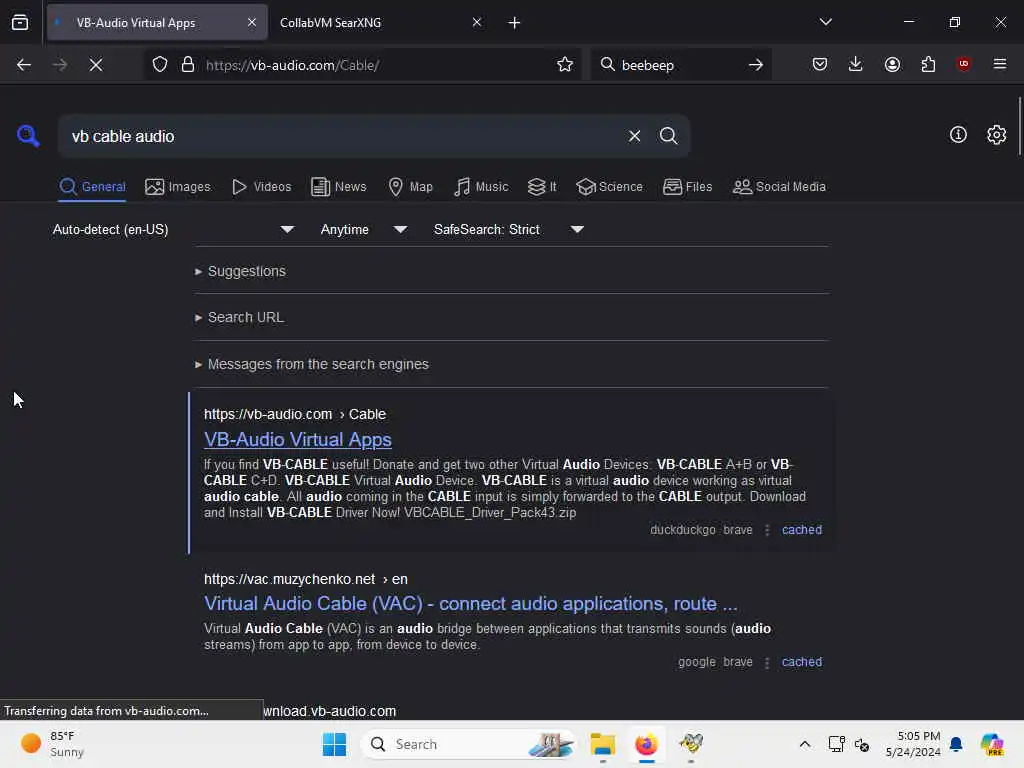Open Firefox account menu
Screen dimensions: 1024x768
click(892, 64)
